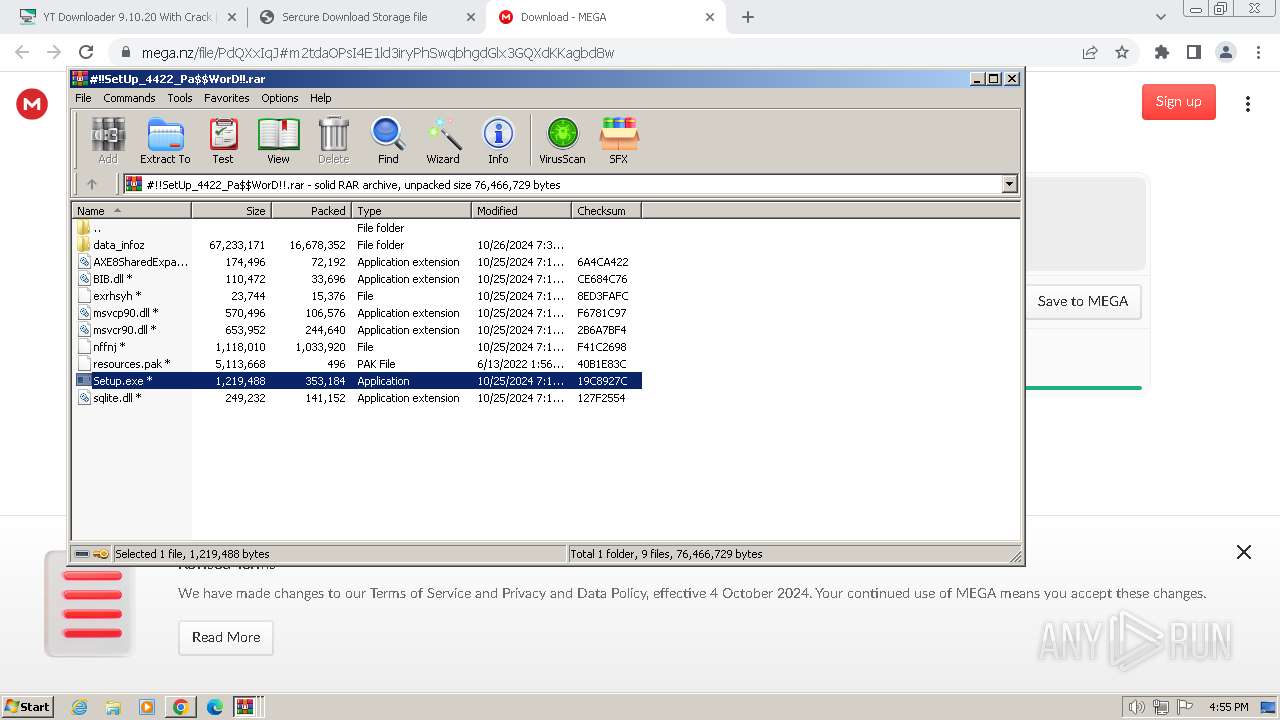
Task: Click the volume speaker tray icon
Action: tap(1136, 707)
